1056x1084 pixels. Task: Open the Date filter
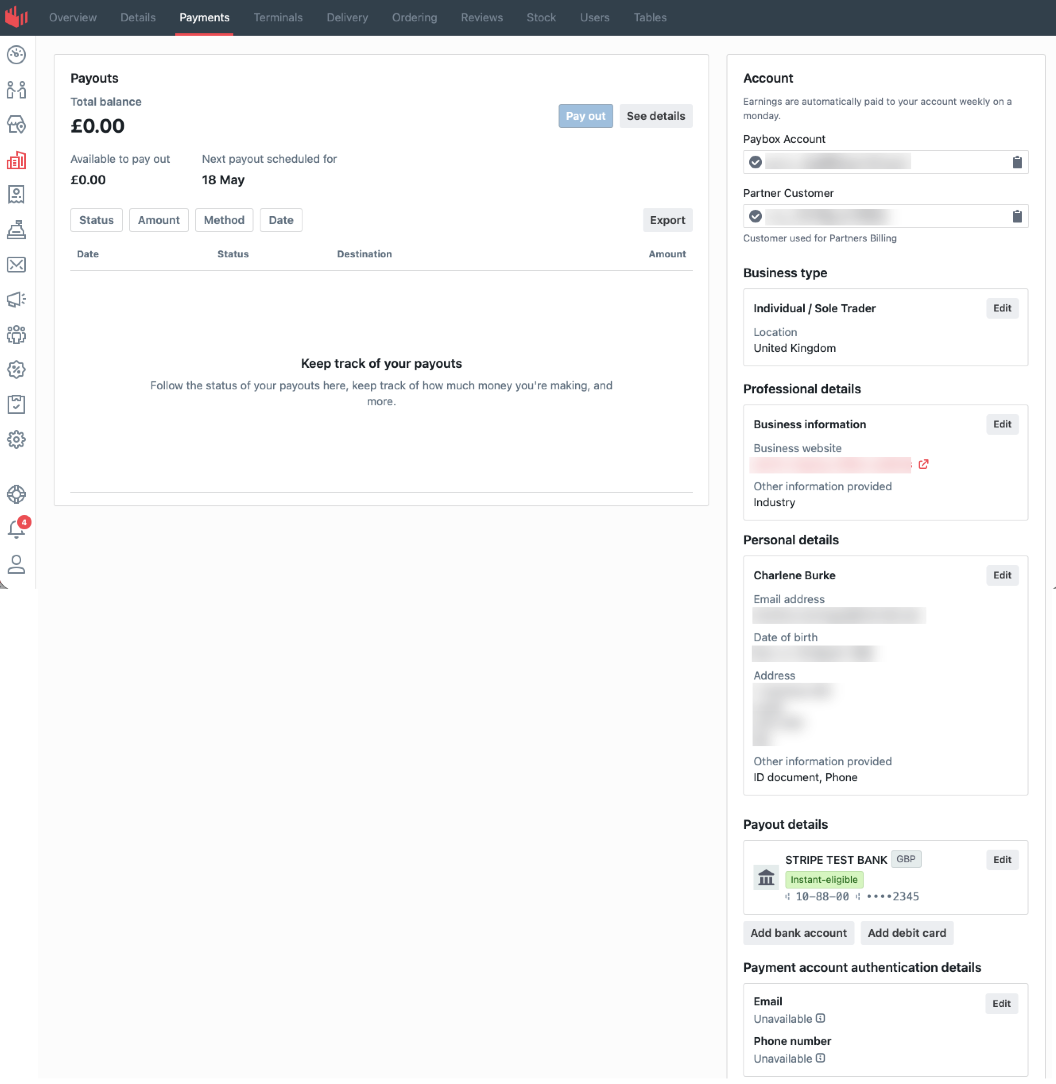(281, 220)
